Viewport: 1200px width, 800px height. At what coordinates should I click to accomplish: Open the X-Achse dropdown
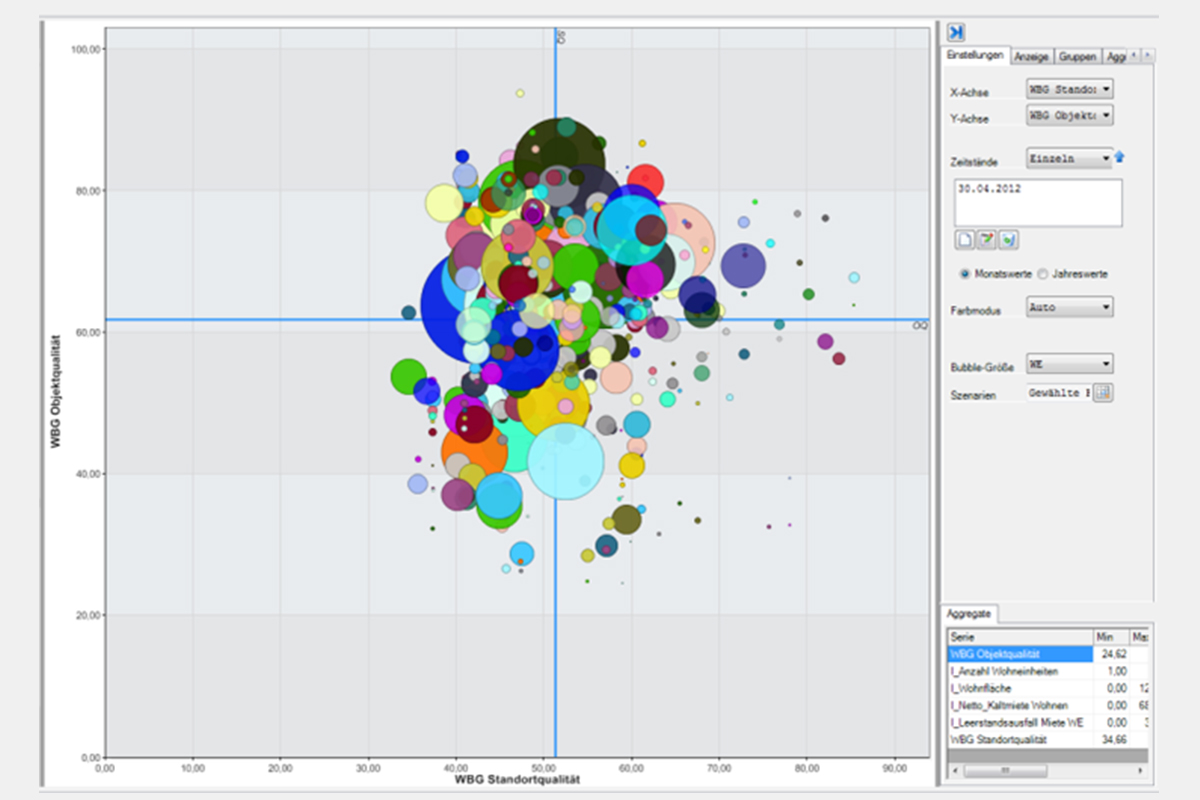pyautogui.click(x=1070, y=89)
